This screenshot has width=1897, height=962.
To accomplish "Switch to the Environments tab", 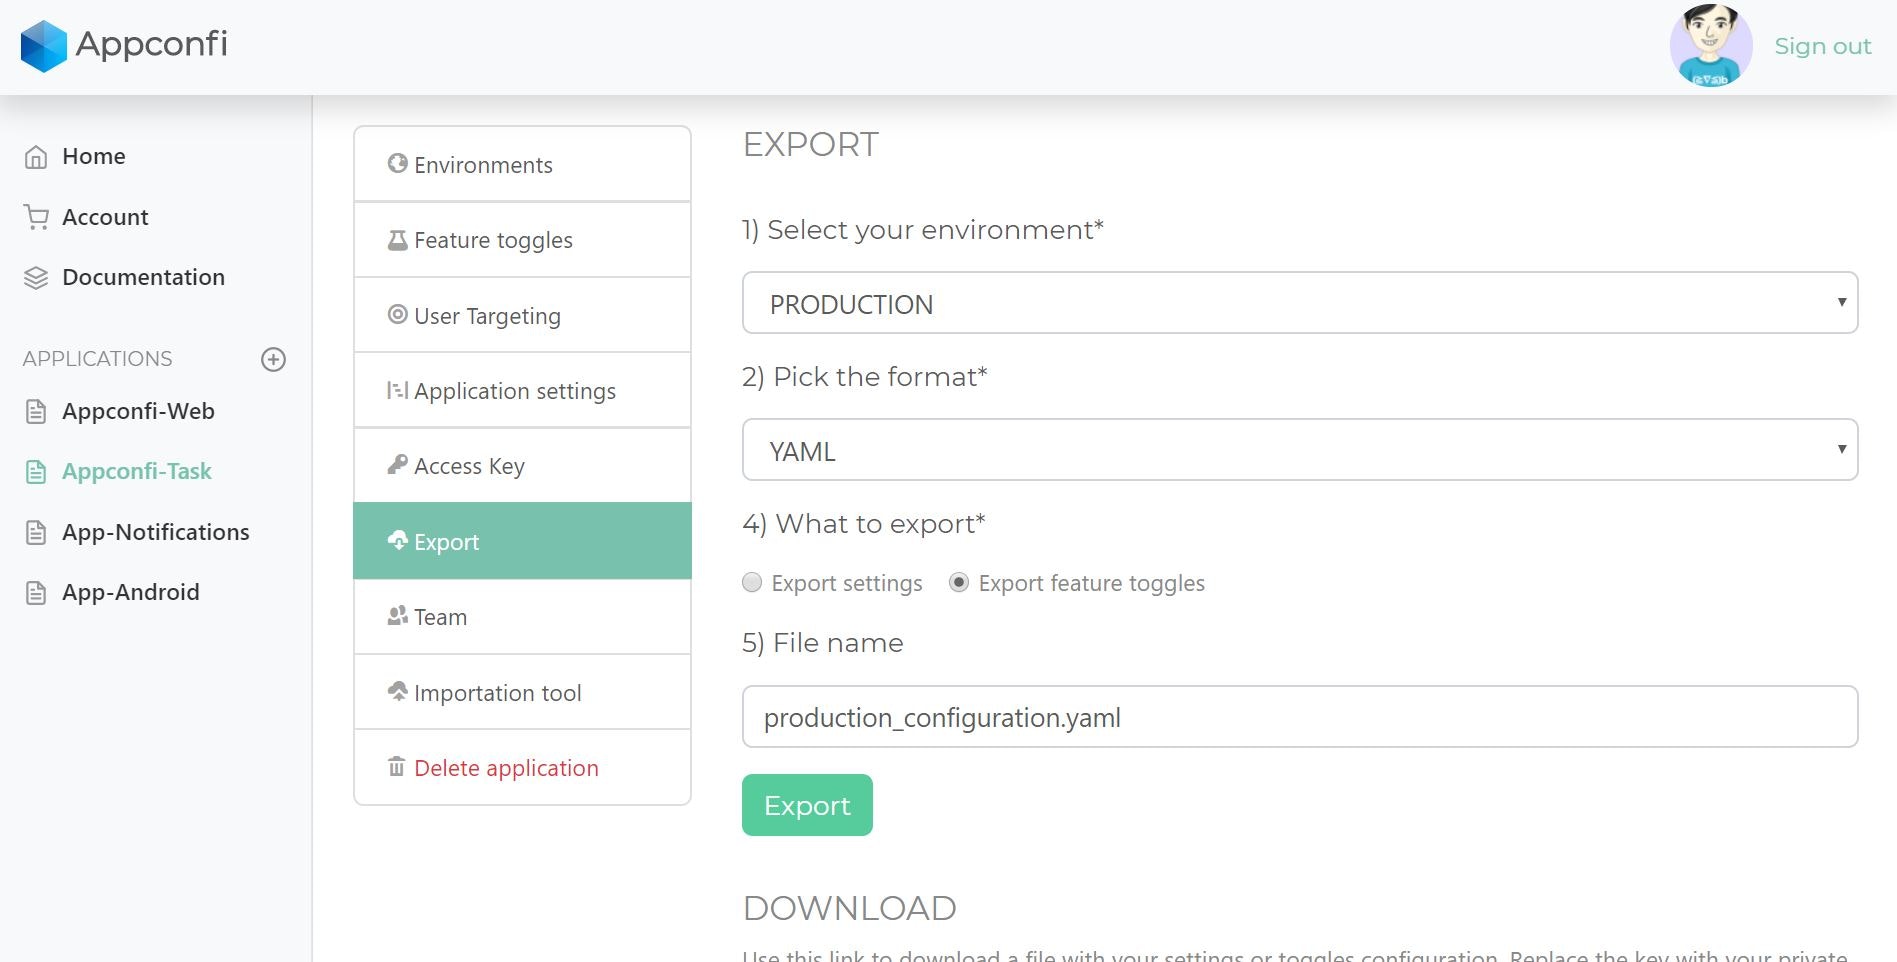I will (x=522, y=164).
